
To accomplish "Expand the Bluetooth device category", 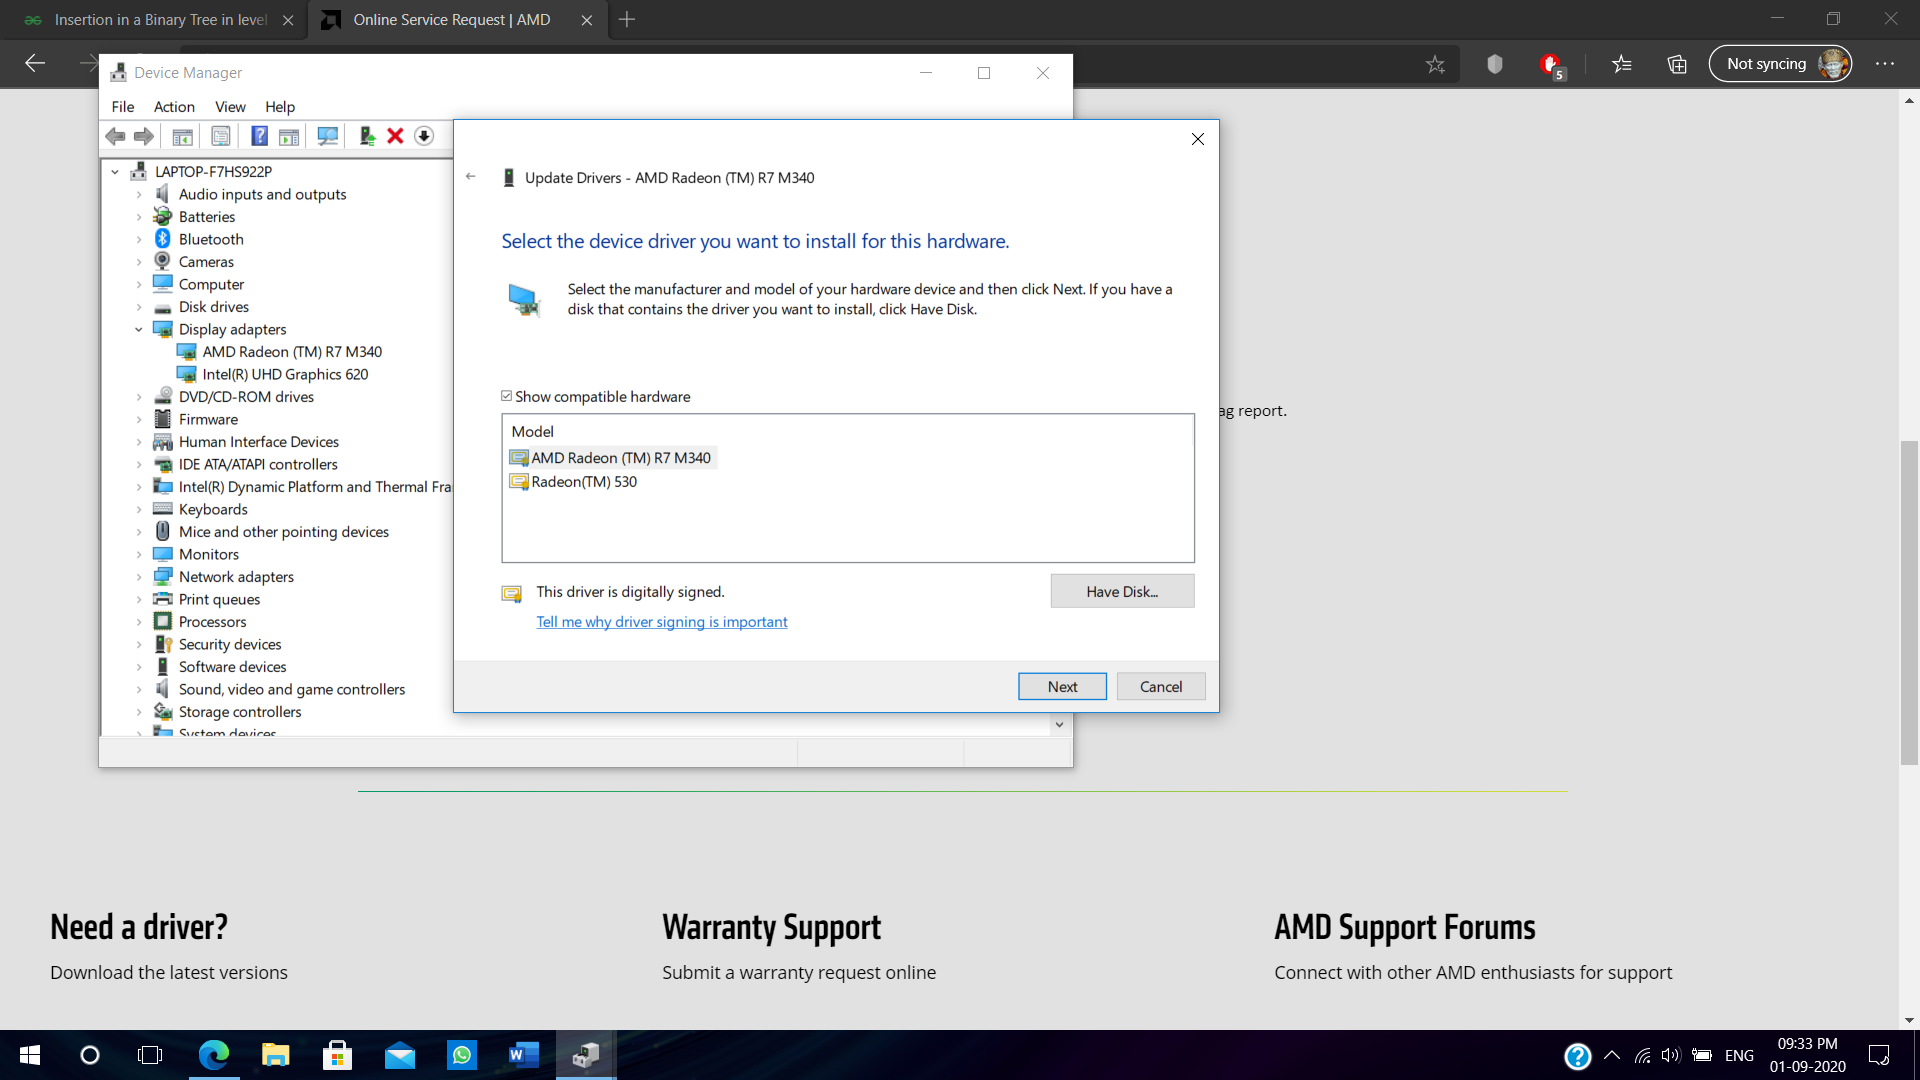I will 140,239.
